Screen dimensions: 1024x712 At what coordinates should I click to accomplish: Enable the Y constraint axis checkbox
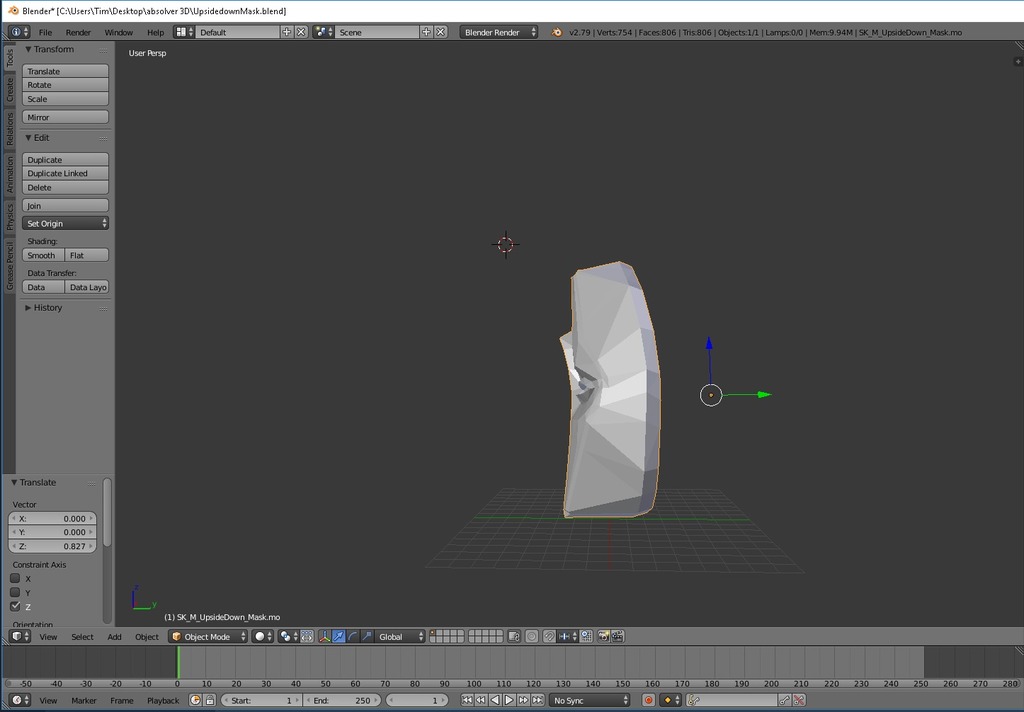[x=15, y=592]
